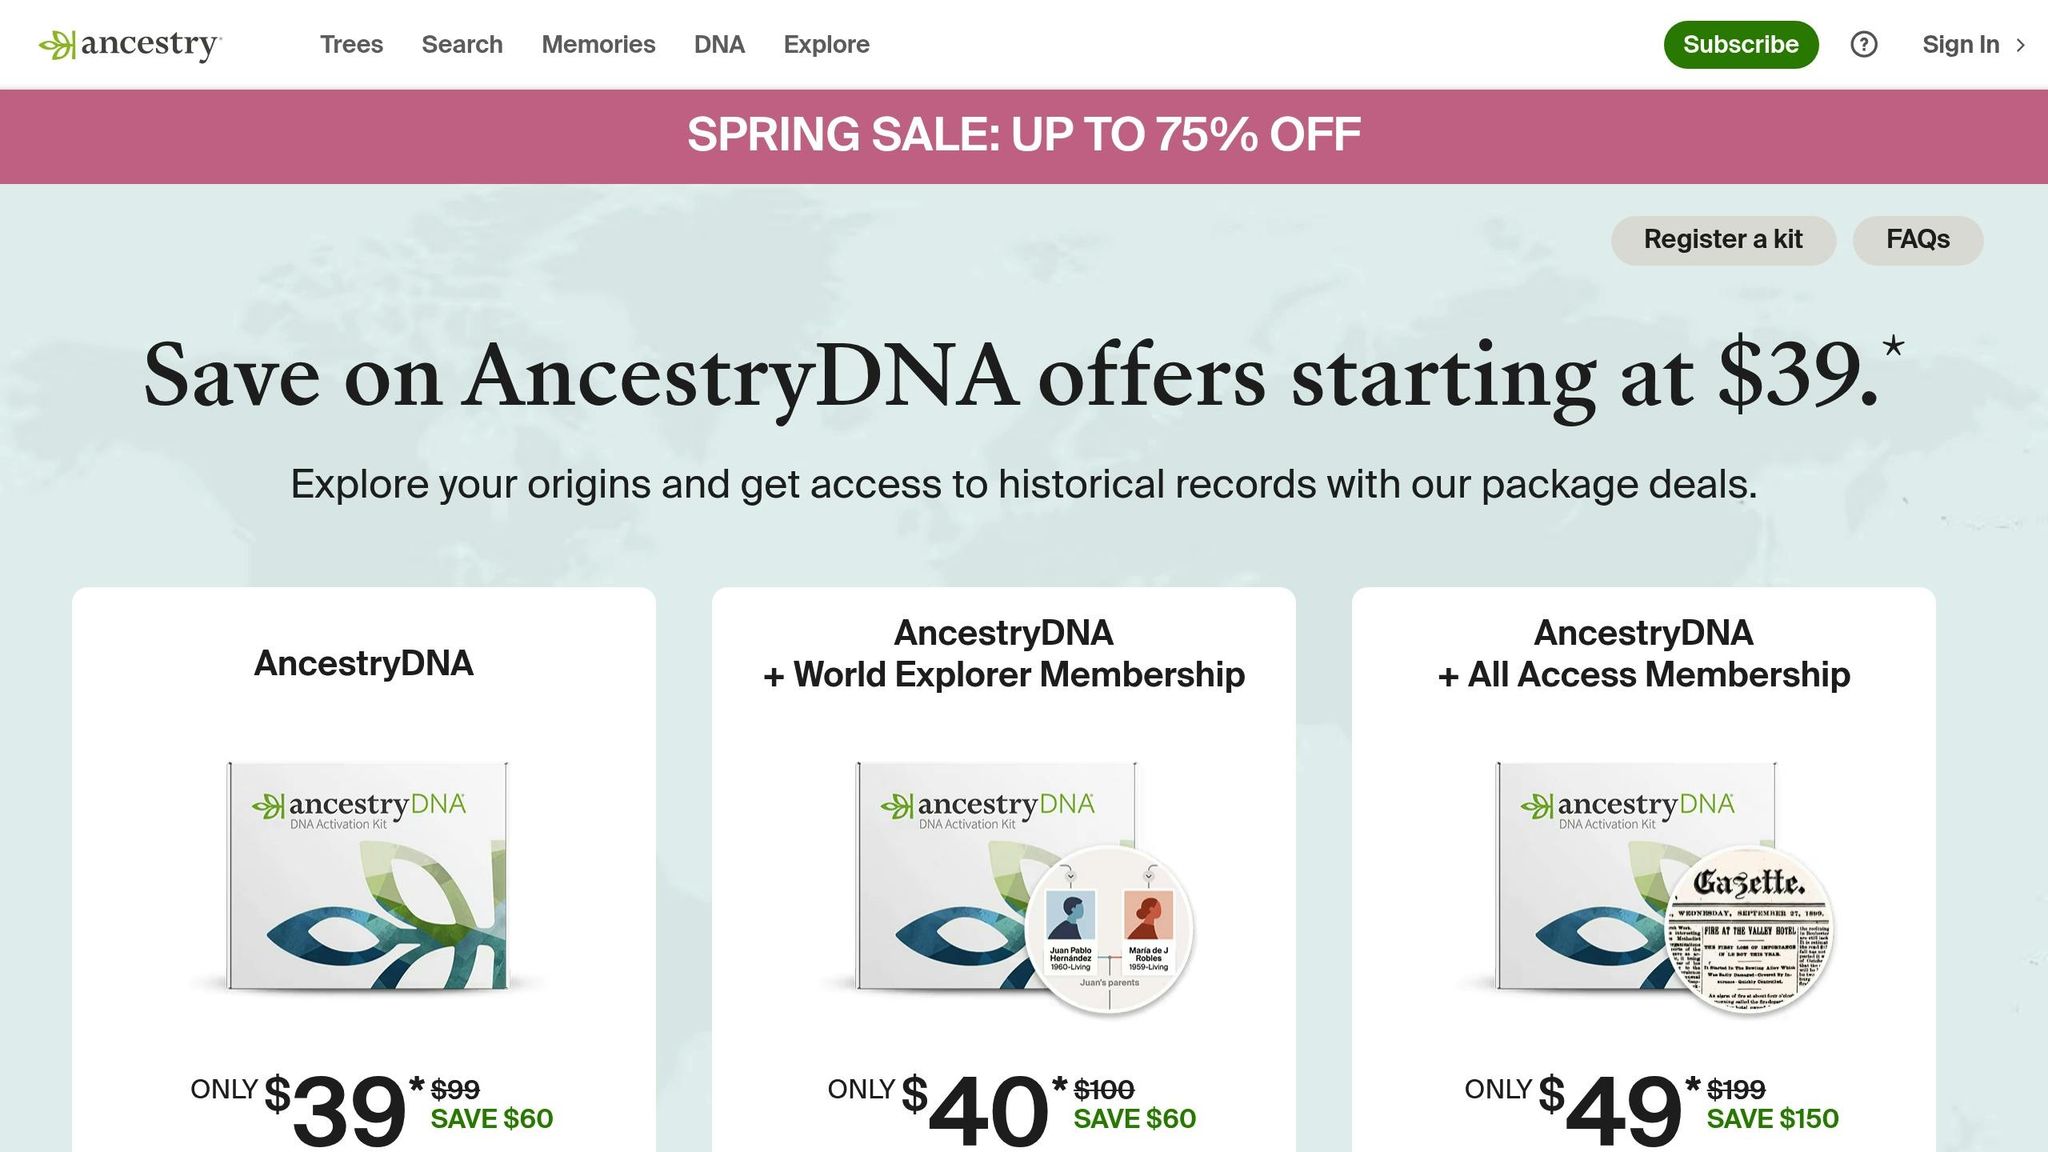Open the FAQs page
This screenshot has width=2048, height=1152.
click(x=1917, y=239)
